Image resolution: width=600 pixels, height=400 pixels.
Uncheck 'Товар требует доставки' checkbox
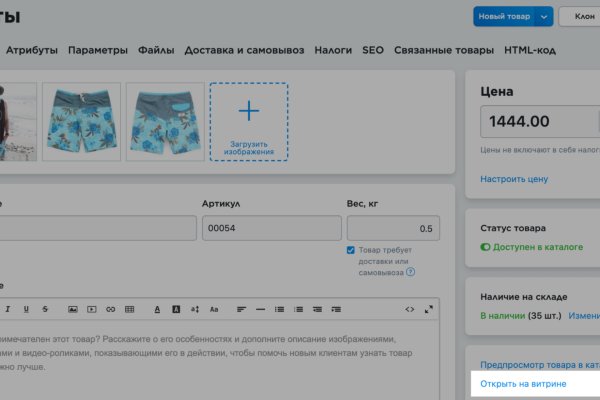tap(350, 250)
